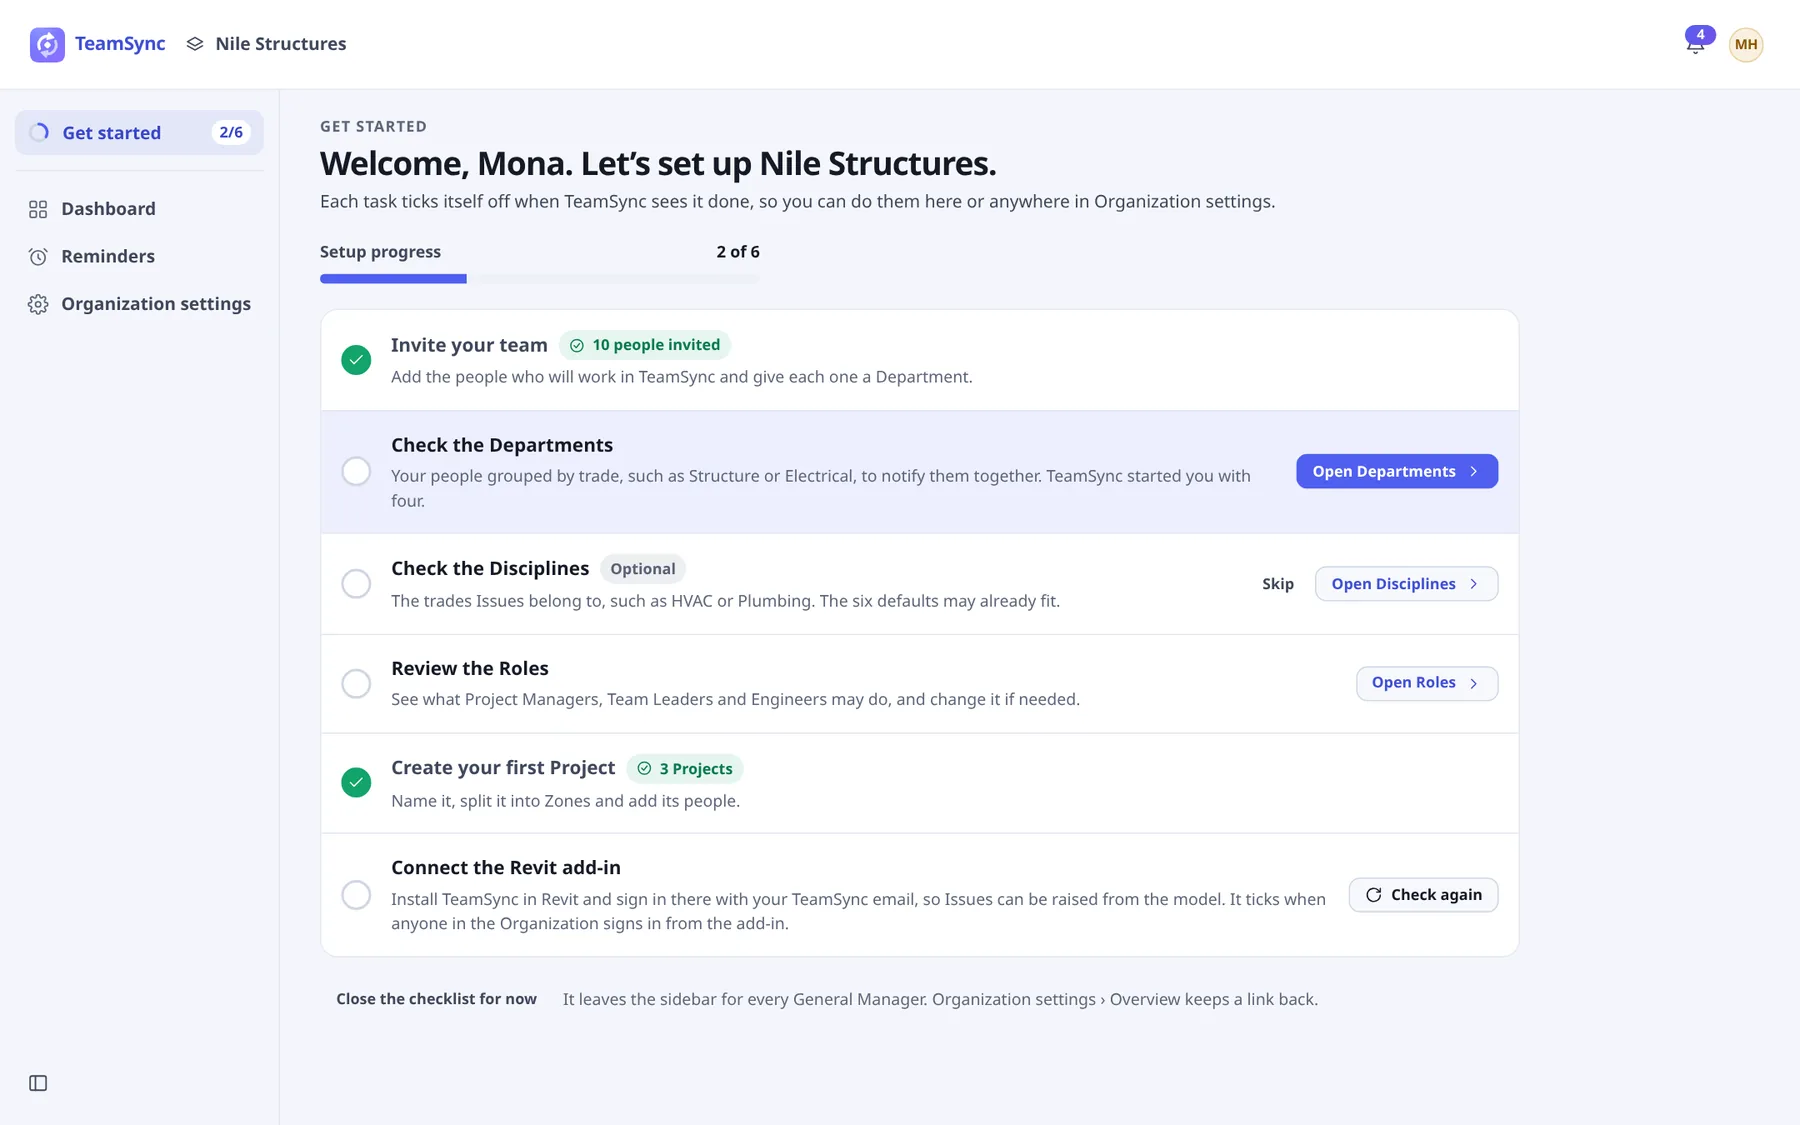The height and width of the screenshot is (1125, 1800).
Task: Click the Nile Structures organization name
Action: pos(281,44)
